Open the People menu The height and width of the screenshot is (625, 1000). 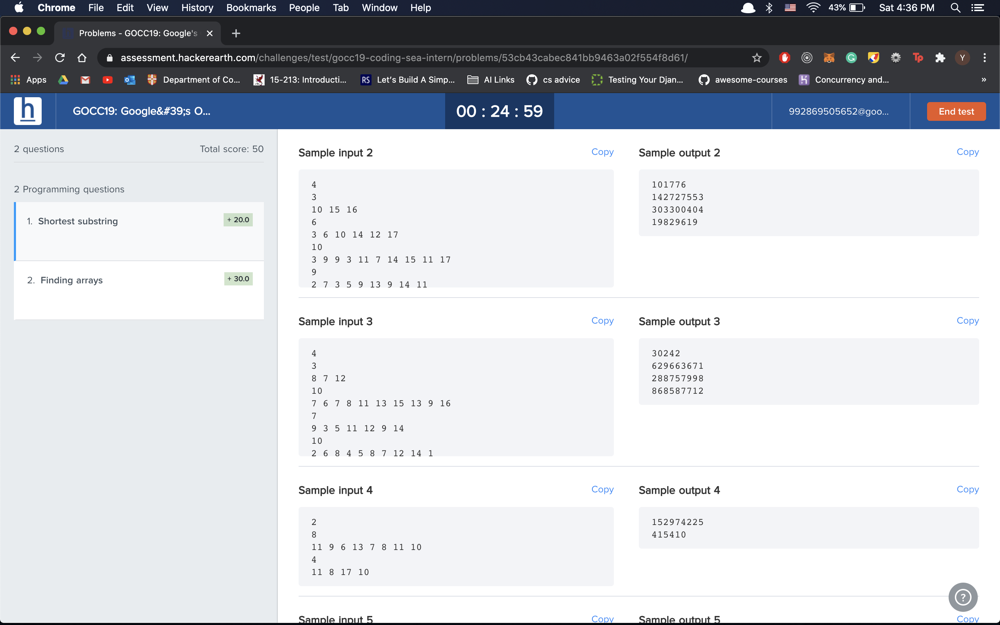click(304, 8)
